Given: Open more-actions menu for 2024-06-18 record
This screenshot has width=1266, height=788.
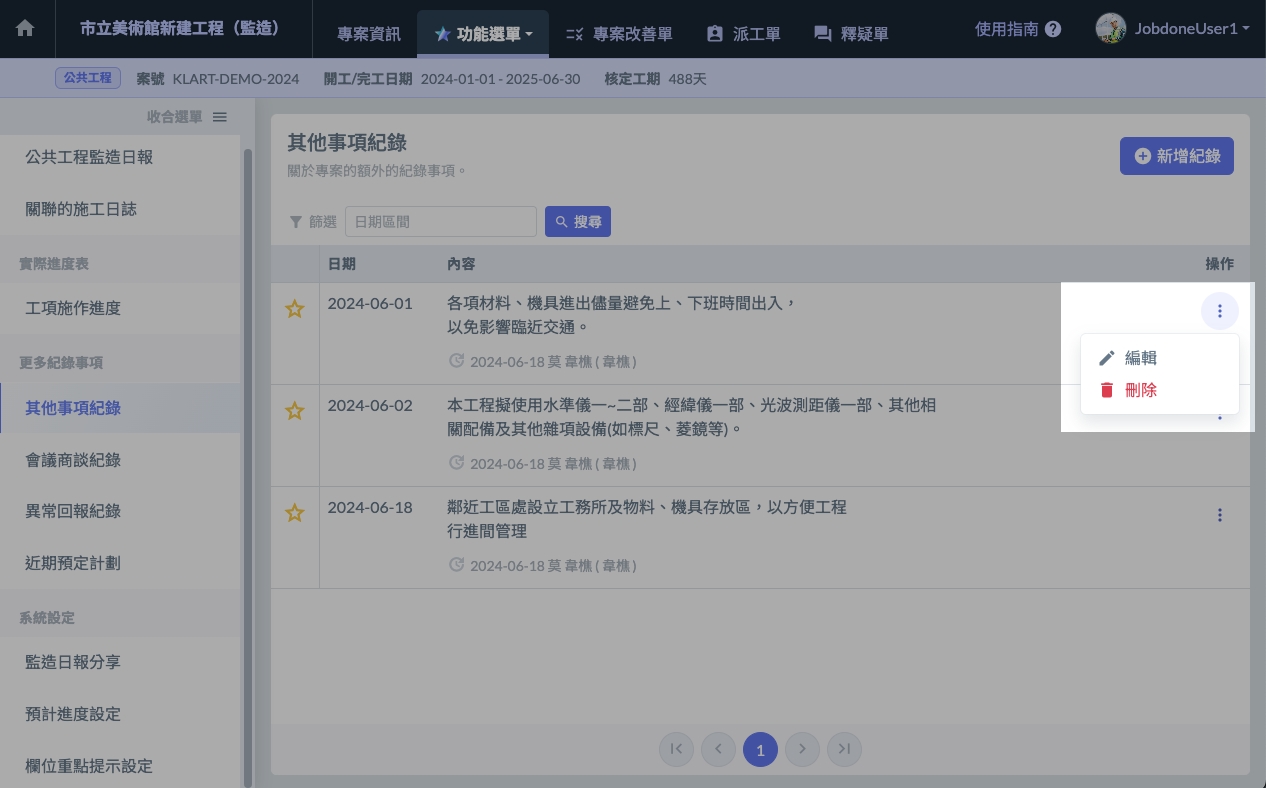Looking at the screenshot, I should (x=1219, y=515).
